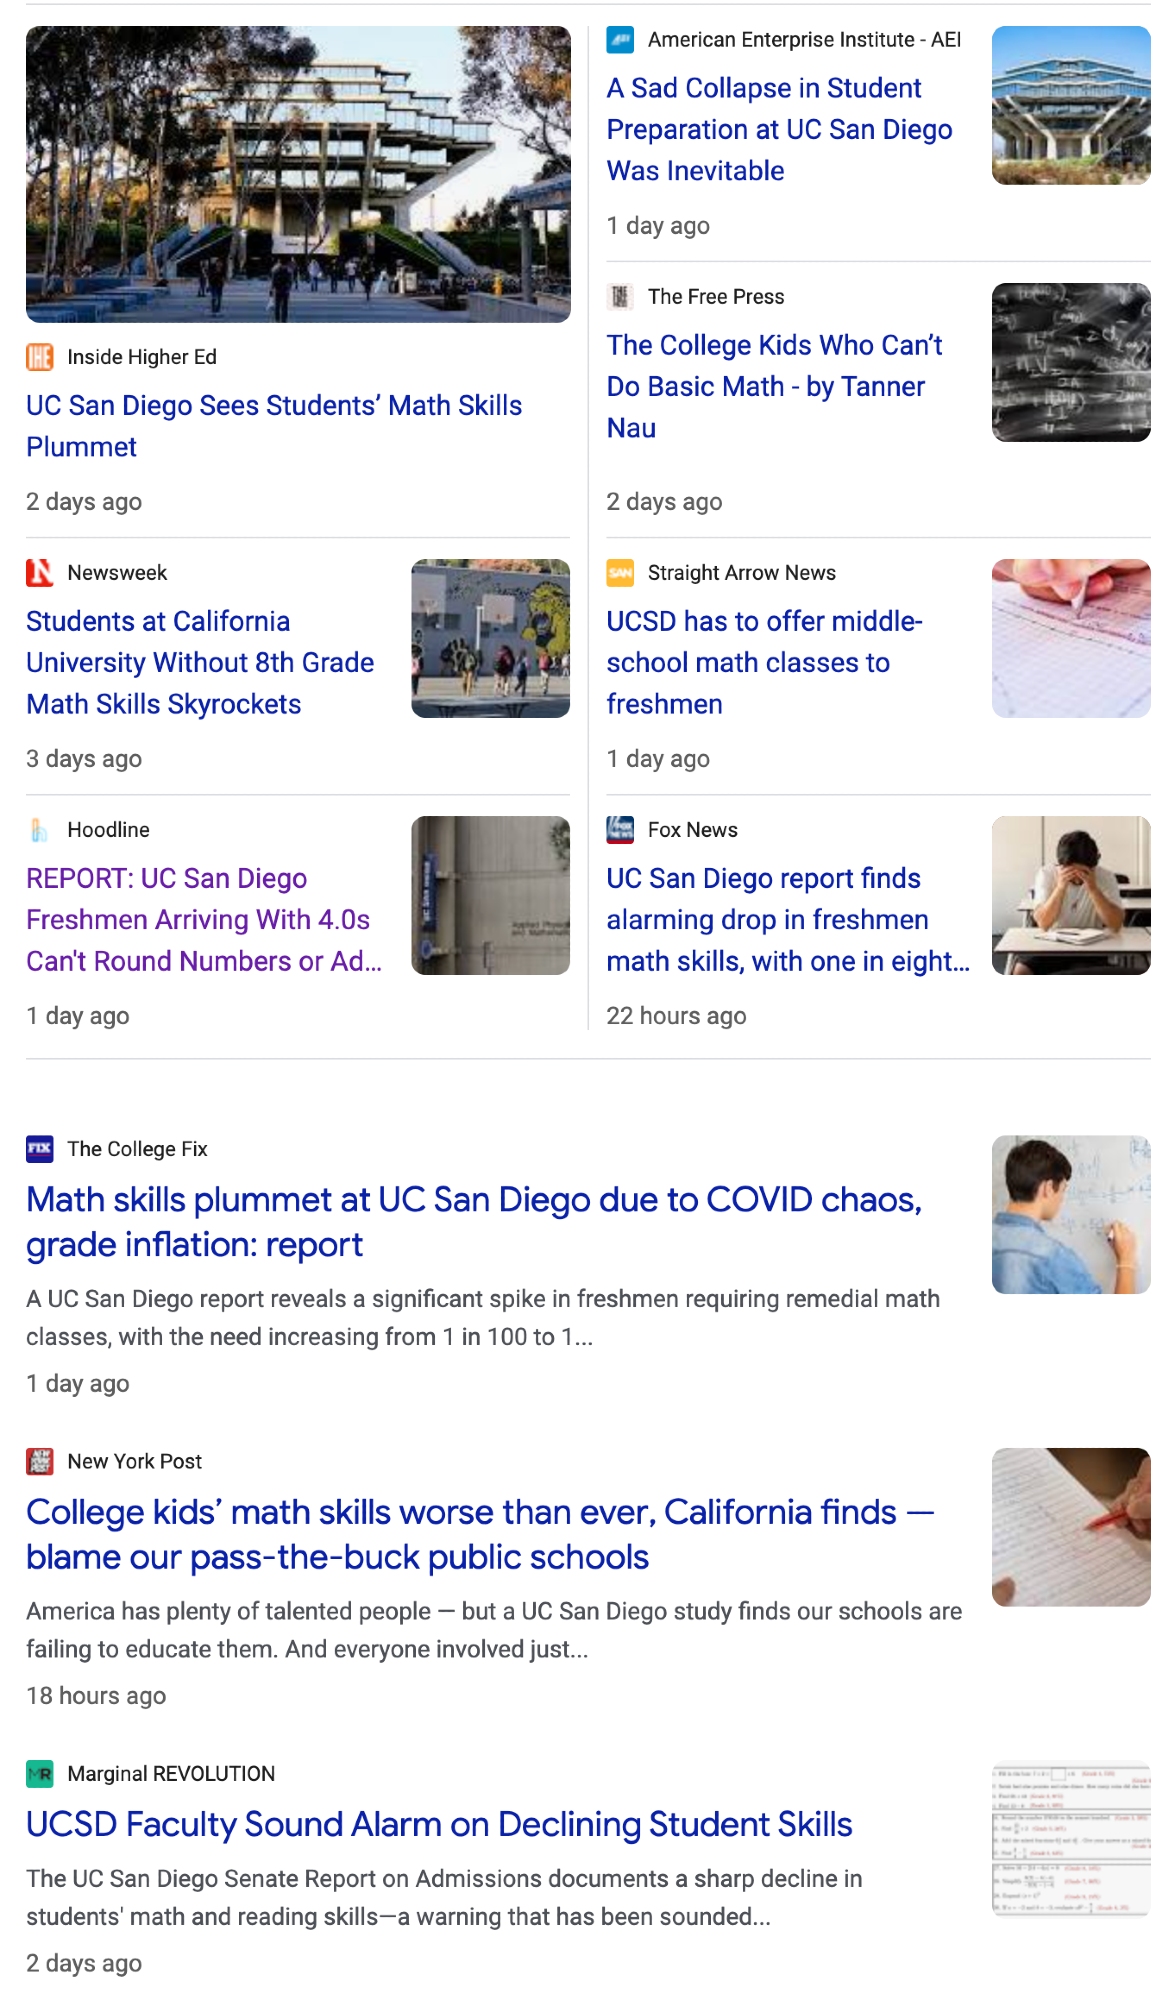Click the whiteboard student thumbnail for College Fix
This screenshot has height=2000, width=1175.
click(1071, 1214)
